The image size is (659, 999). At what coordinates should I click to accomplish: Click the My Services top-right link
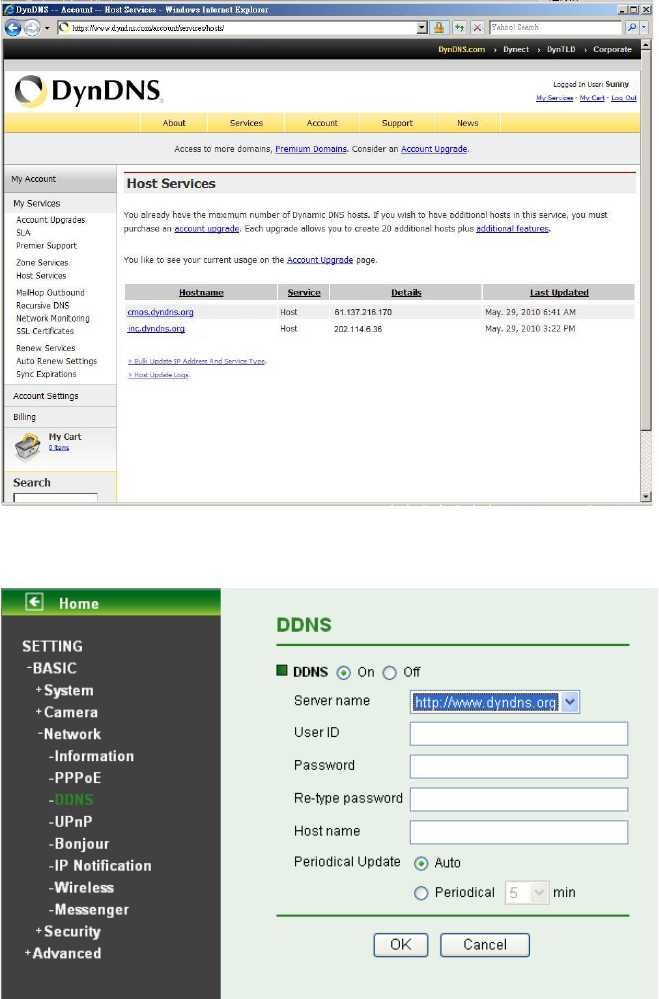pos(554,97)
